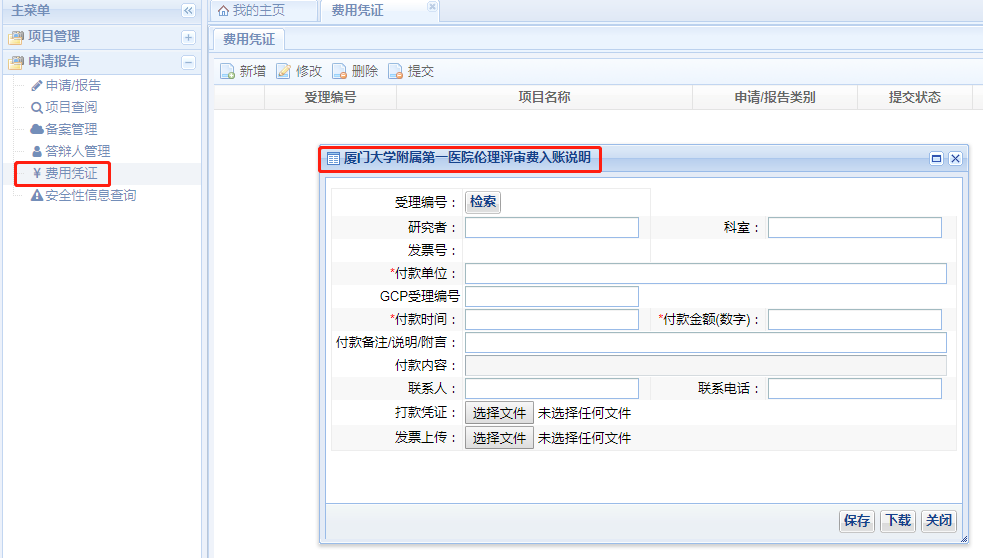Open 申请/报告 in the sidebar tree
This screenshot has height=558, width=983.
(x=72, y=85)
